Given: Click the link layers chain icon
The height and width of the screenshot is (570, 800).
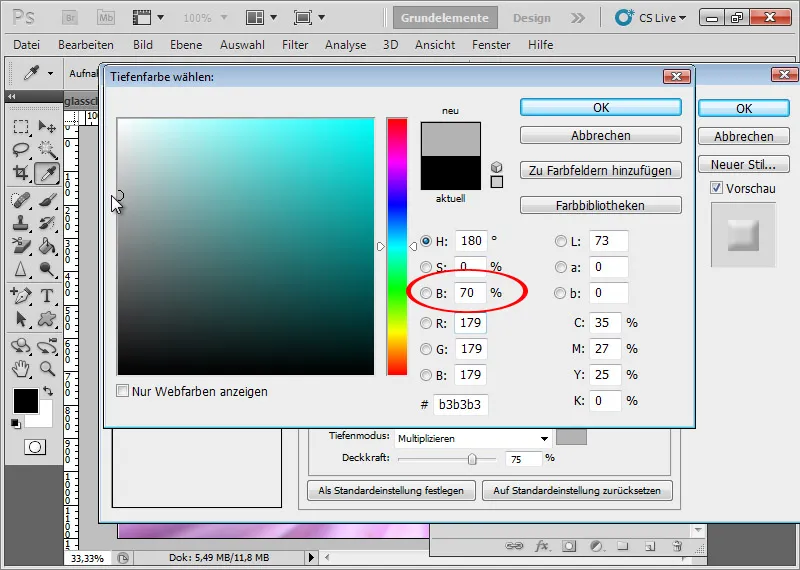Looking at the screenshot, I should tap(514, 546).
